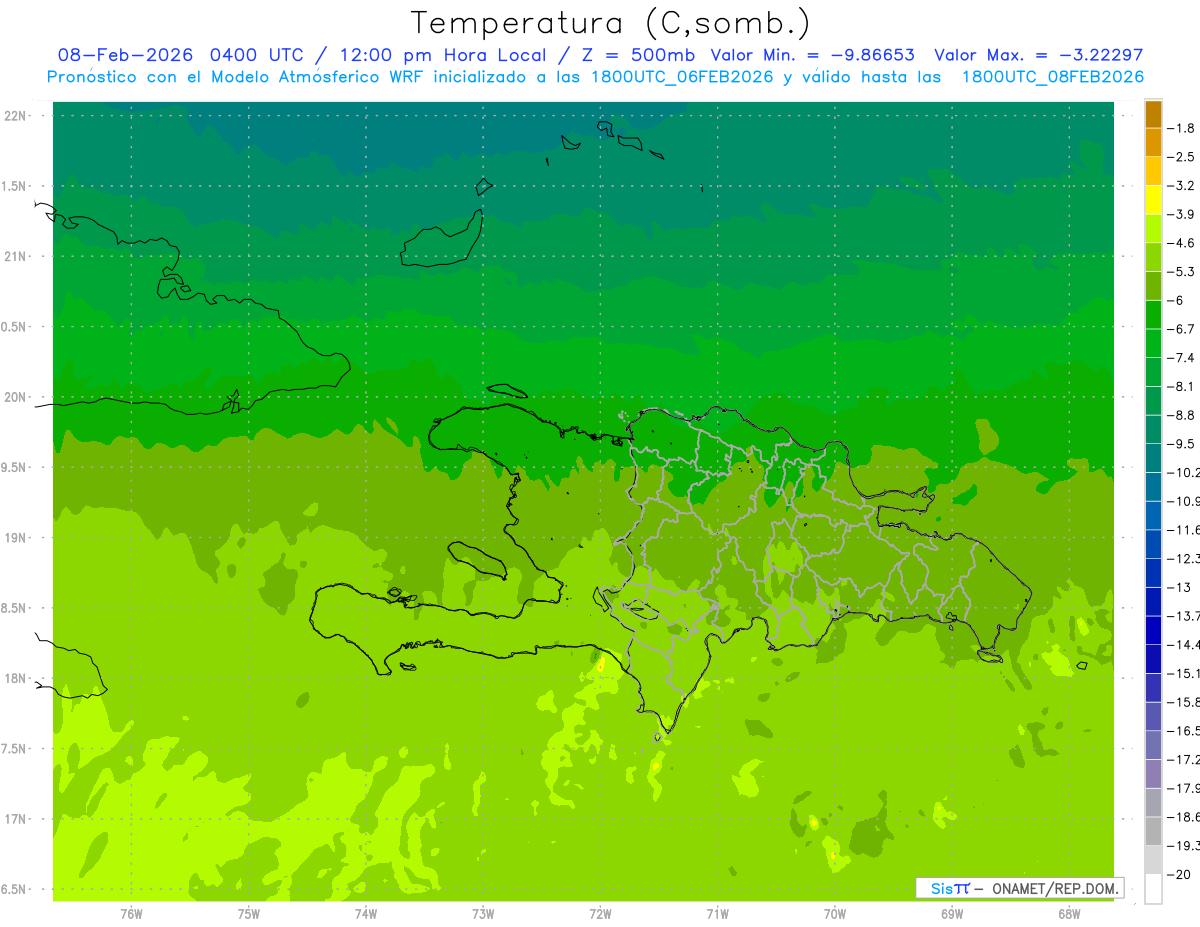Click the '20N' latitude axis label
The height and width of the screenshot is (927, 1200).
[15, 397]
